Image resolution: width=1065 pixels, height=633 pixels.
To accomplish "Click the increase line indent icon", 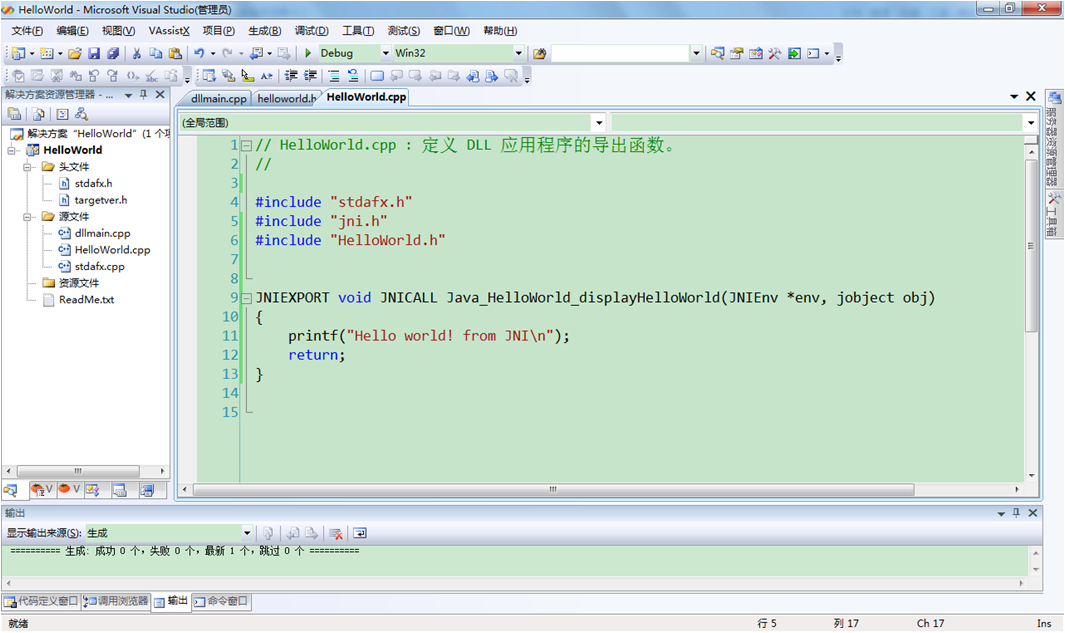I will [x=310, y=75].
